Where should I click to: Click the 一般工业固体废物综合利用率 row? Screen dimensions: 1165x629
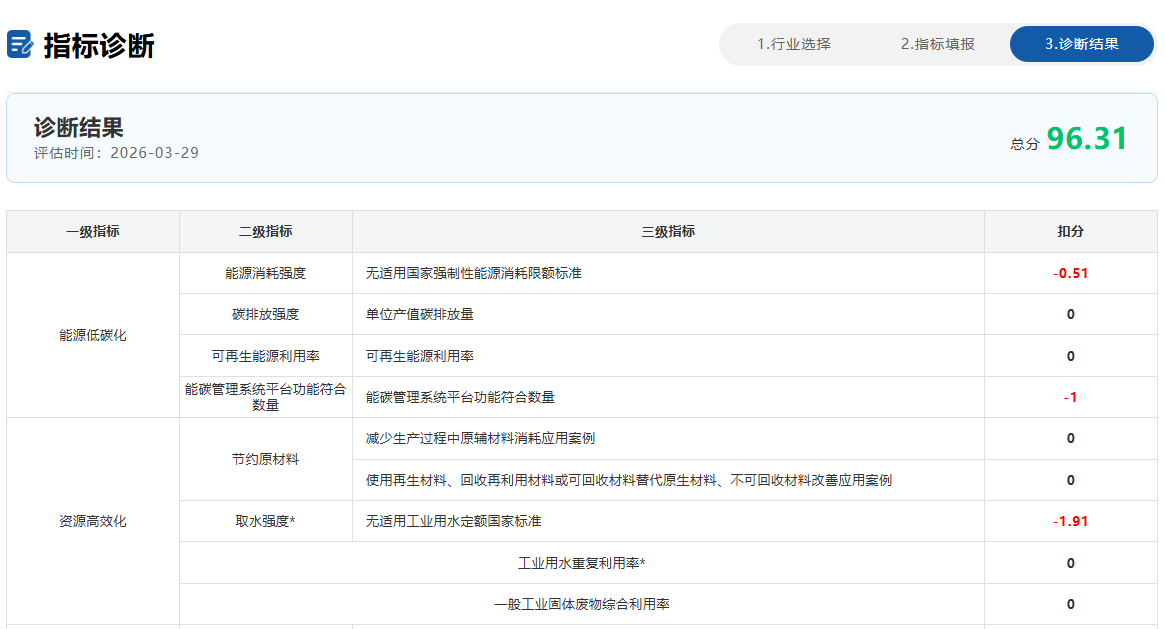[581, 604]
